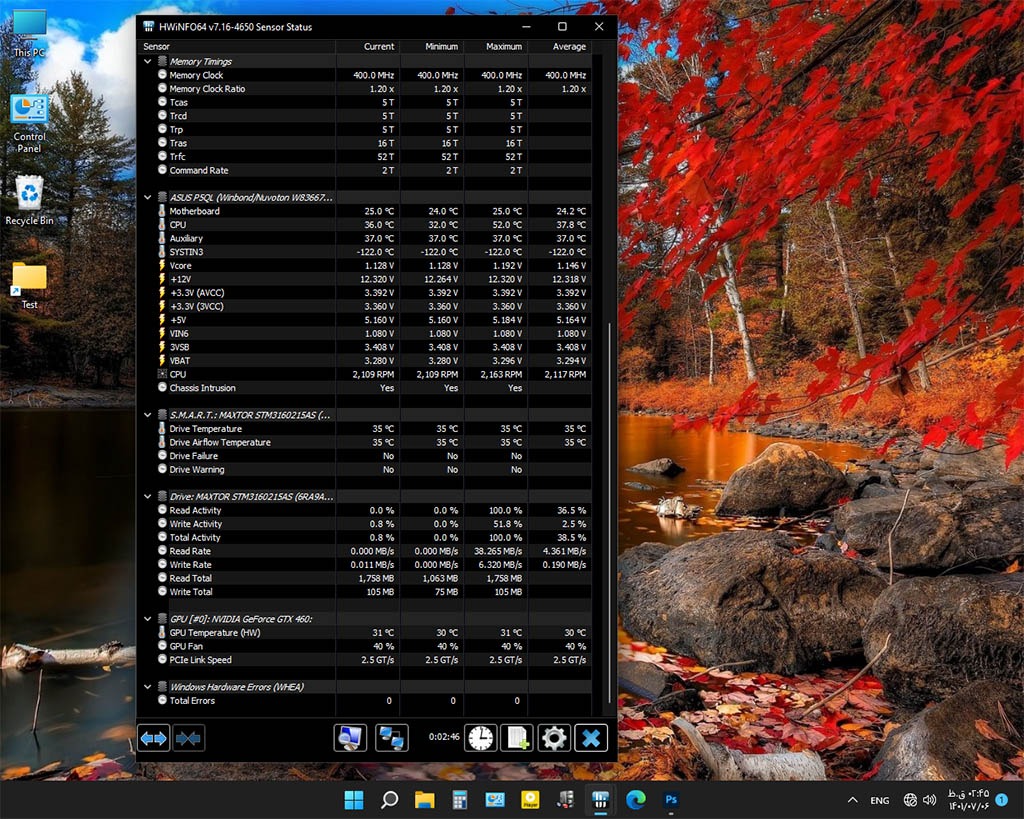Open Photoshop from the taskbar

tap(672, 800)
